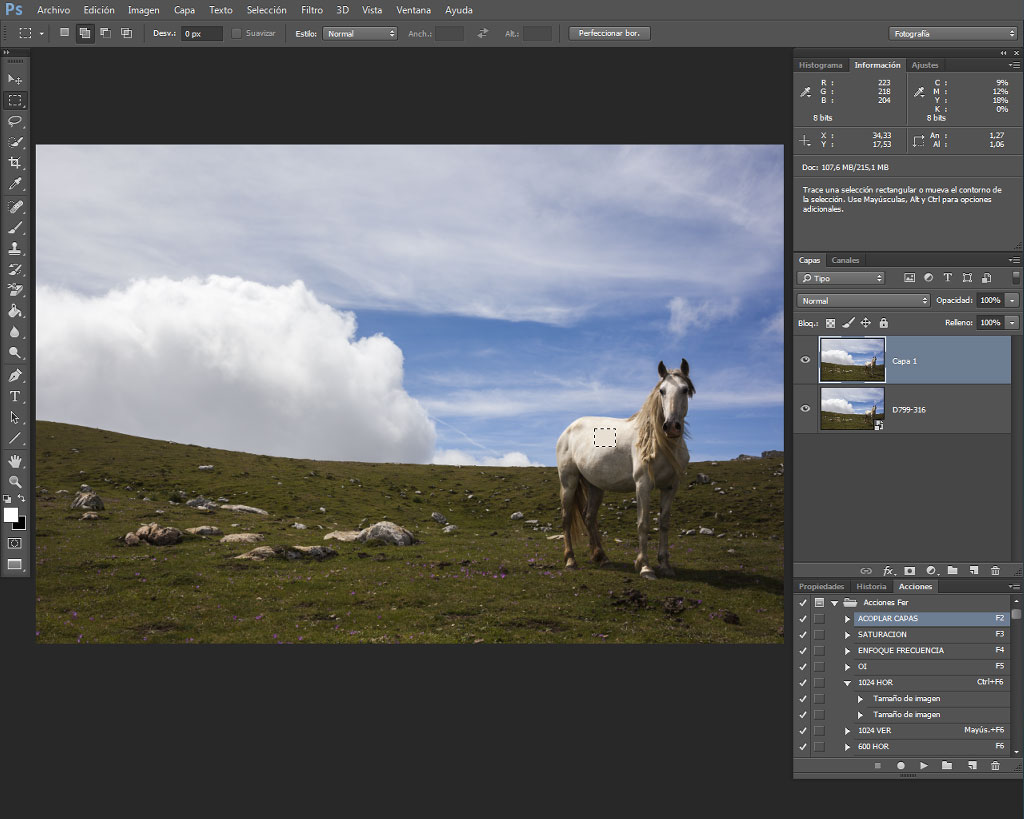Open the Imagen menu
Image resolution: width=1024 pixels, height=819 pixels.
tap(144, 10)
